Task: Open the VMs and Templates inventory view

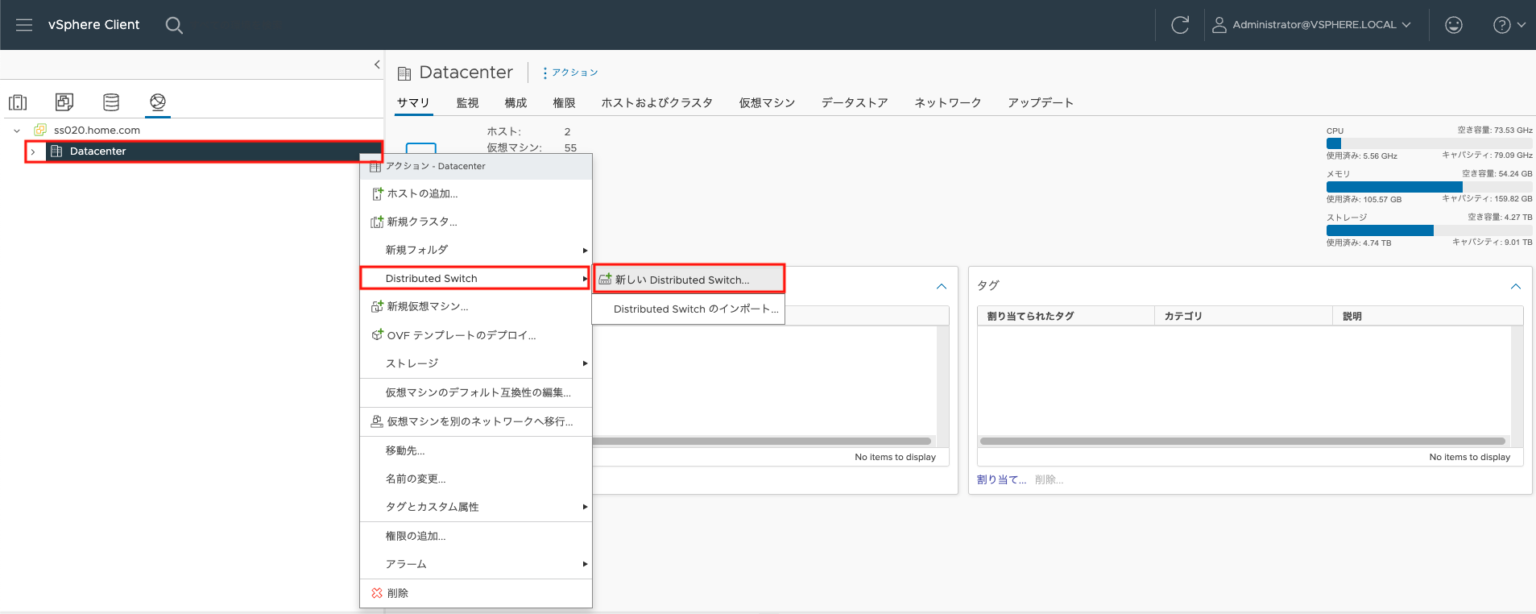Action: coord(63,101)
